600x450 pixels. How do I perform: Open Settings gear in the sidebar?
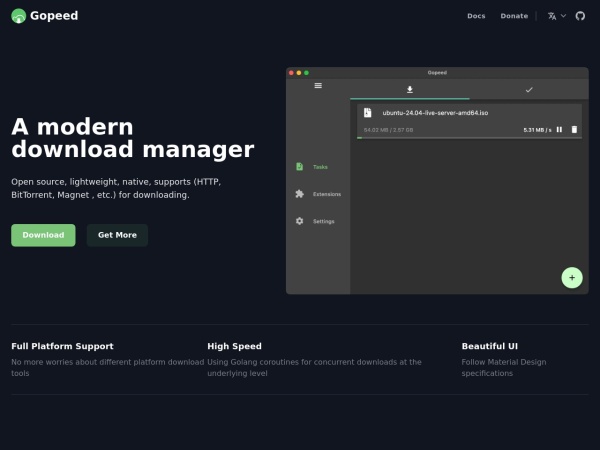[x=300, y=221]
